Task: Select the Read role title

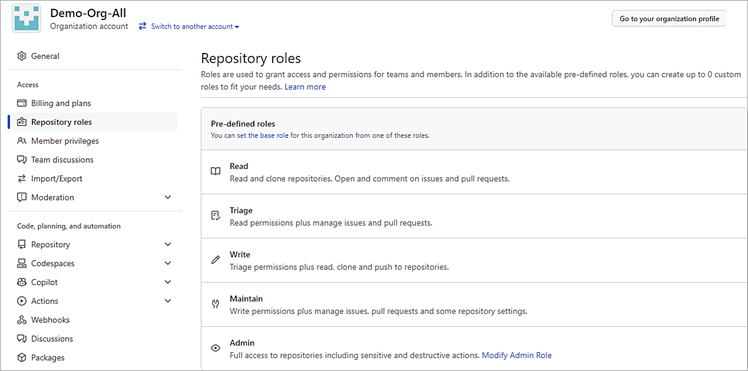Action: pos(239,166)
